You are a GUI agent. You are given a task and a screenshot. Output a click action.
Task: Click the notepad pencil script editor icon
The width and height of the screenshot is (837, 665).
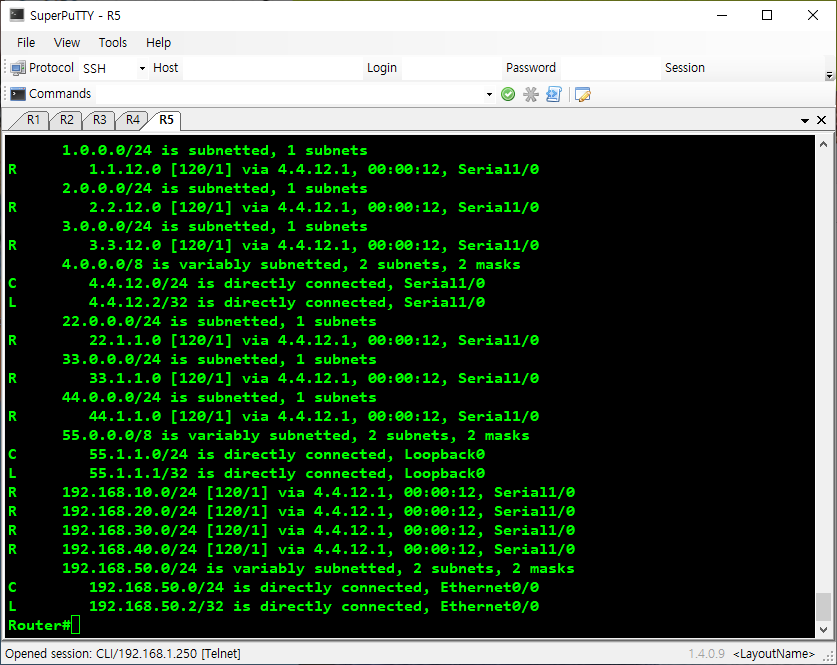pyautogui.click(x=582, y=94)
